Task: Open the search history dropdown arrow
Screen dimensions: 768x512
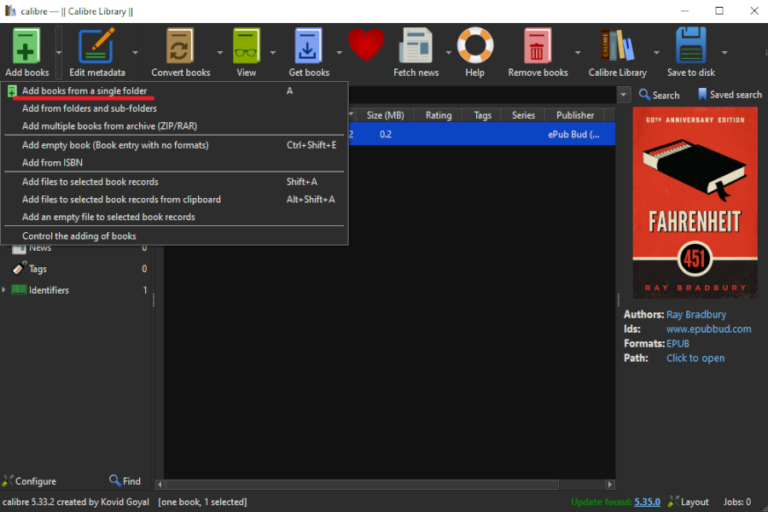Action: [x=624, y=95]
